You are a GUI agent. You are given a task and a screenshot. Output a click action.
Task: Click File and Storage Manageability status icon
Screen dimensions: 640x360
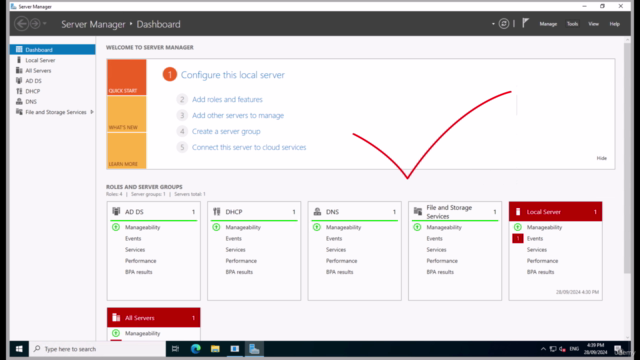(x=417, y=227)
